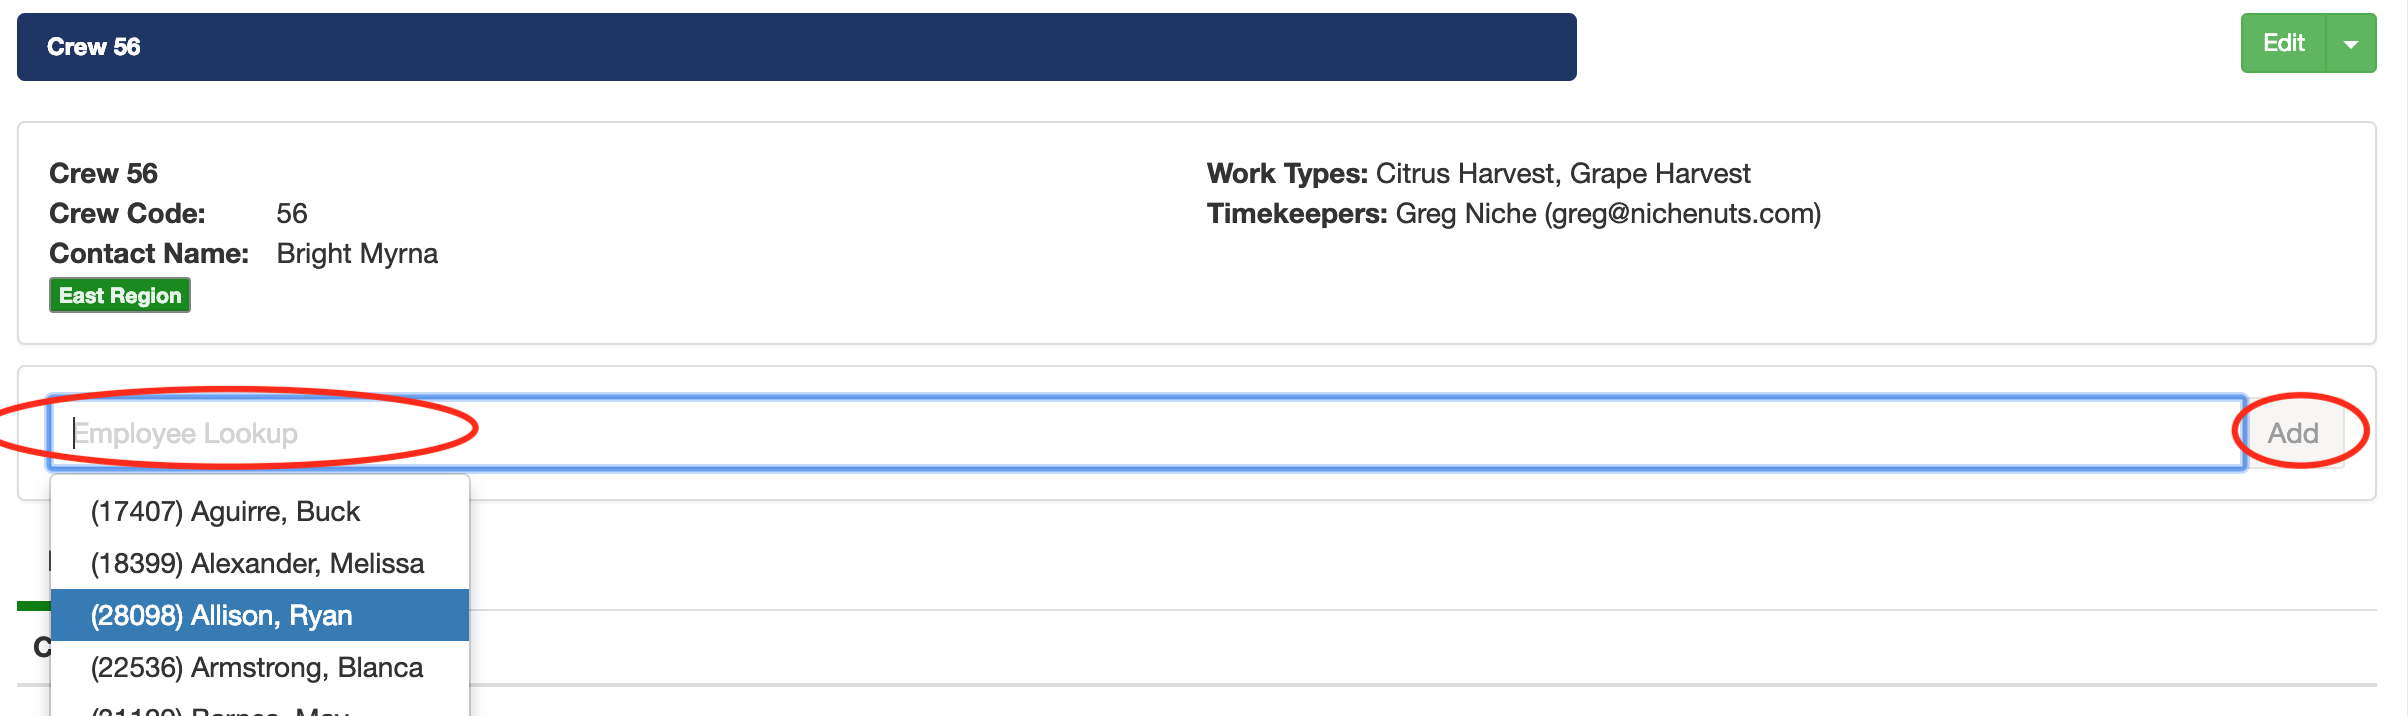Click the Contact Name Bright Myrna text

click(x=357, y=253)
